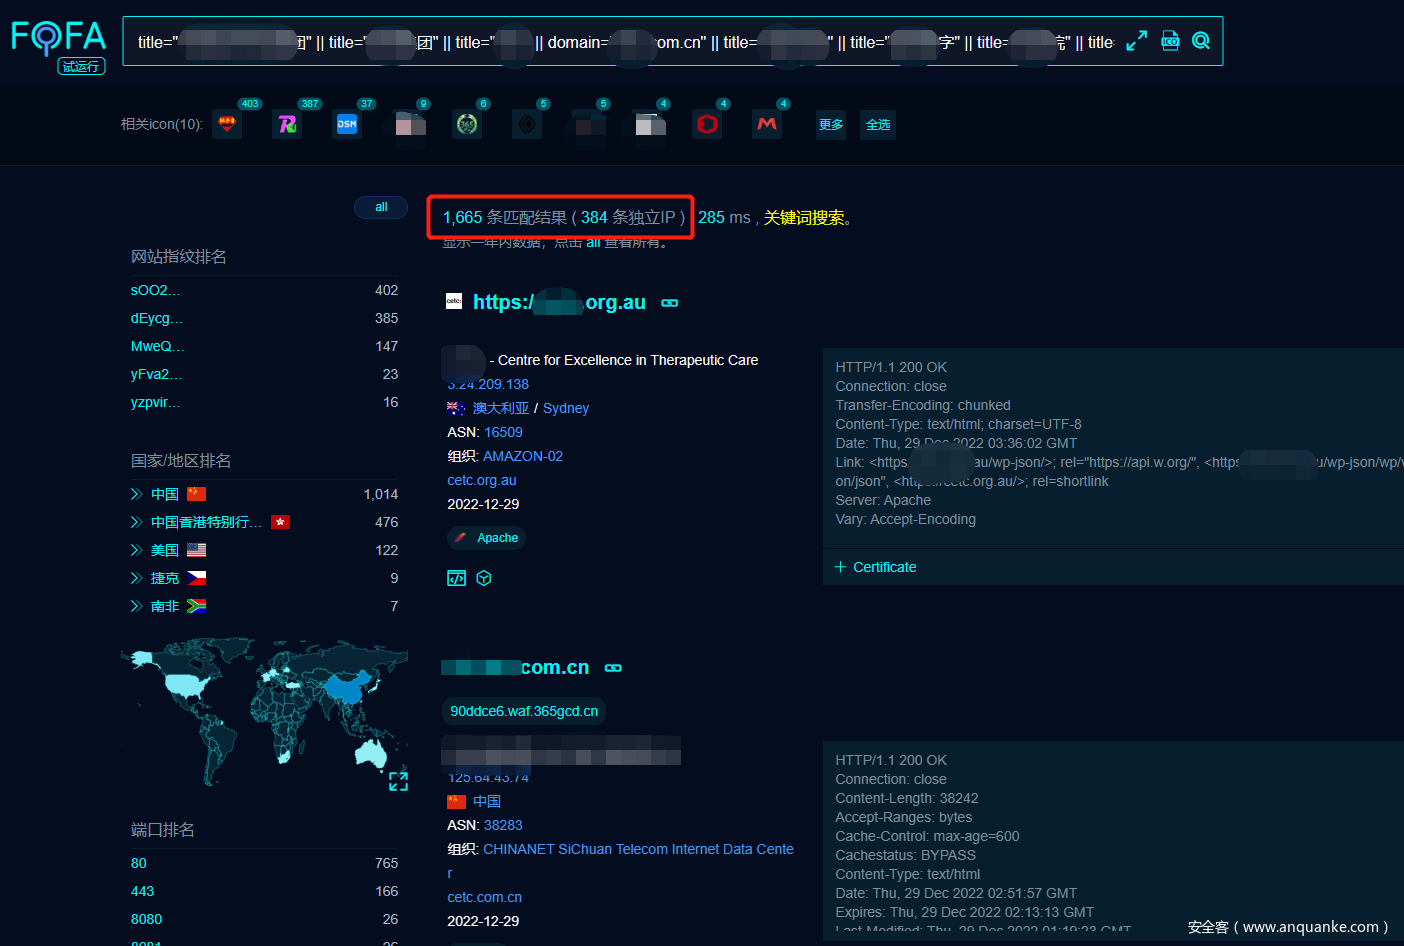Select the blue DSM related icon
The width and height of the screenshot is (1404, 946).
[x=347, y=124]
